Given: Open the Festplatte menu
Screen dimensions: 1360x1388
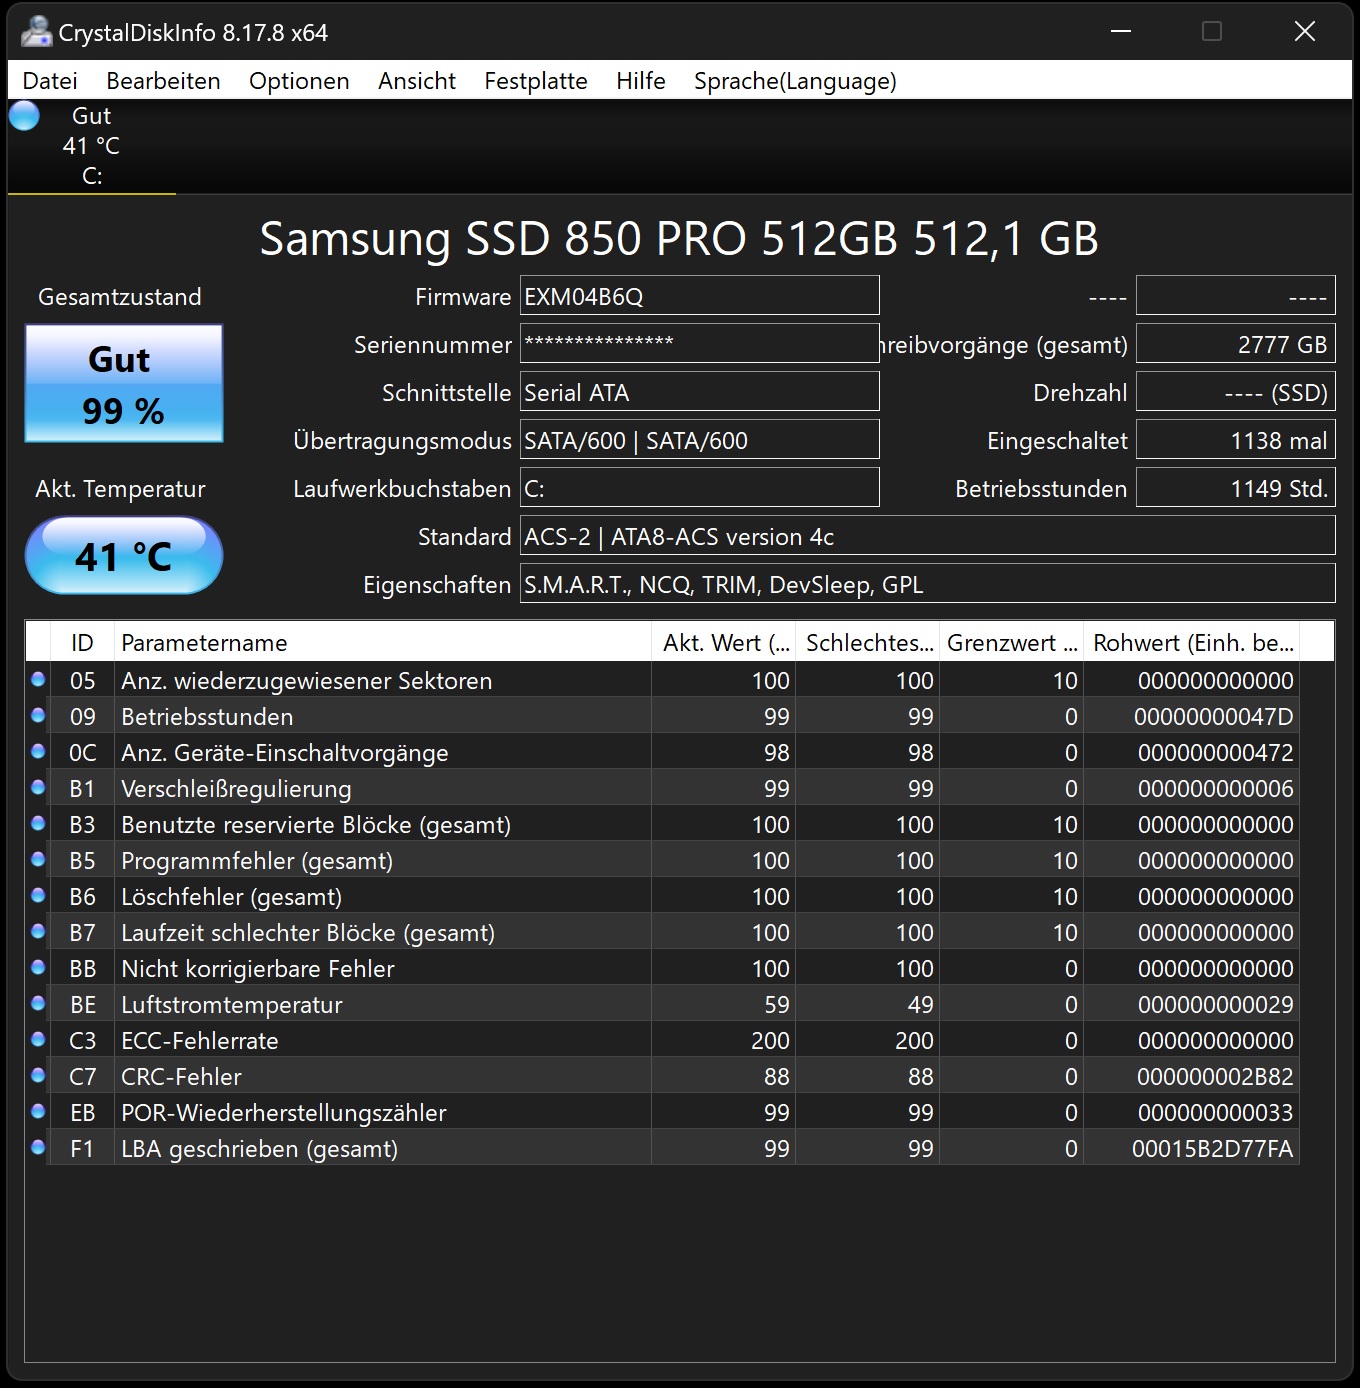Looking at the screenshot, I should (536, 81).
